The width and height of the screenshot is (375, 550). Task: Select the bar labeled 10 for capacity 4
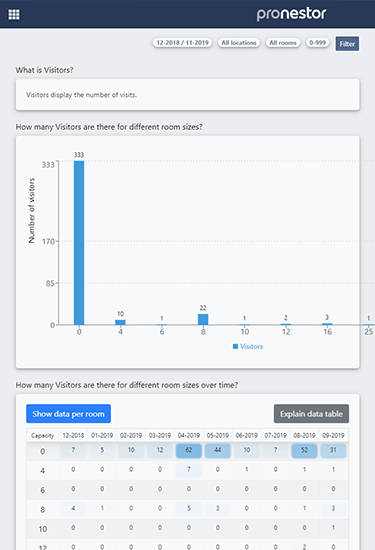coord(120,322)
